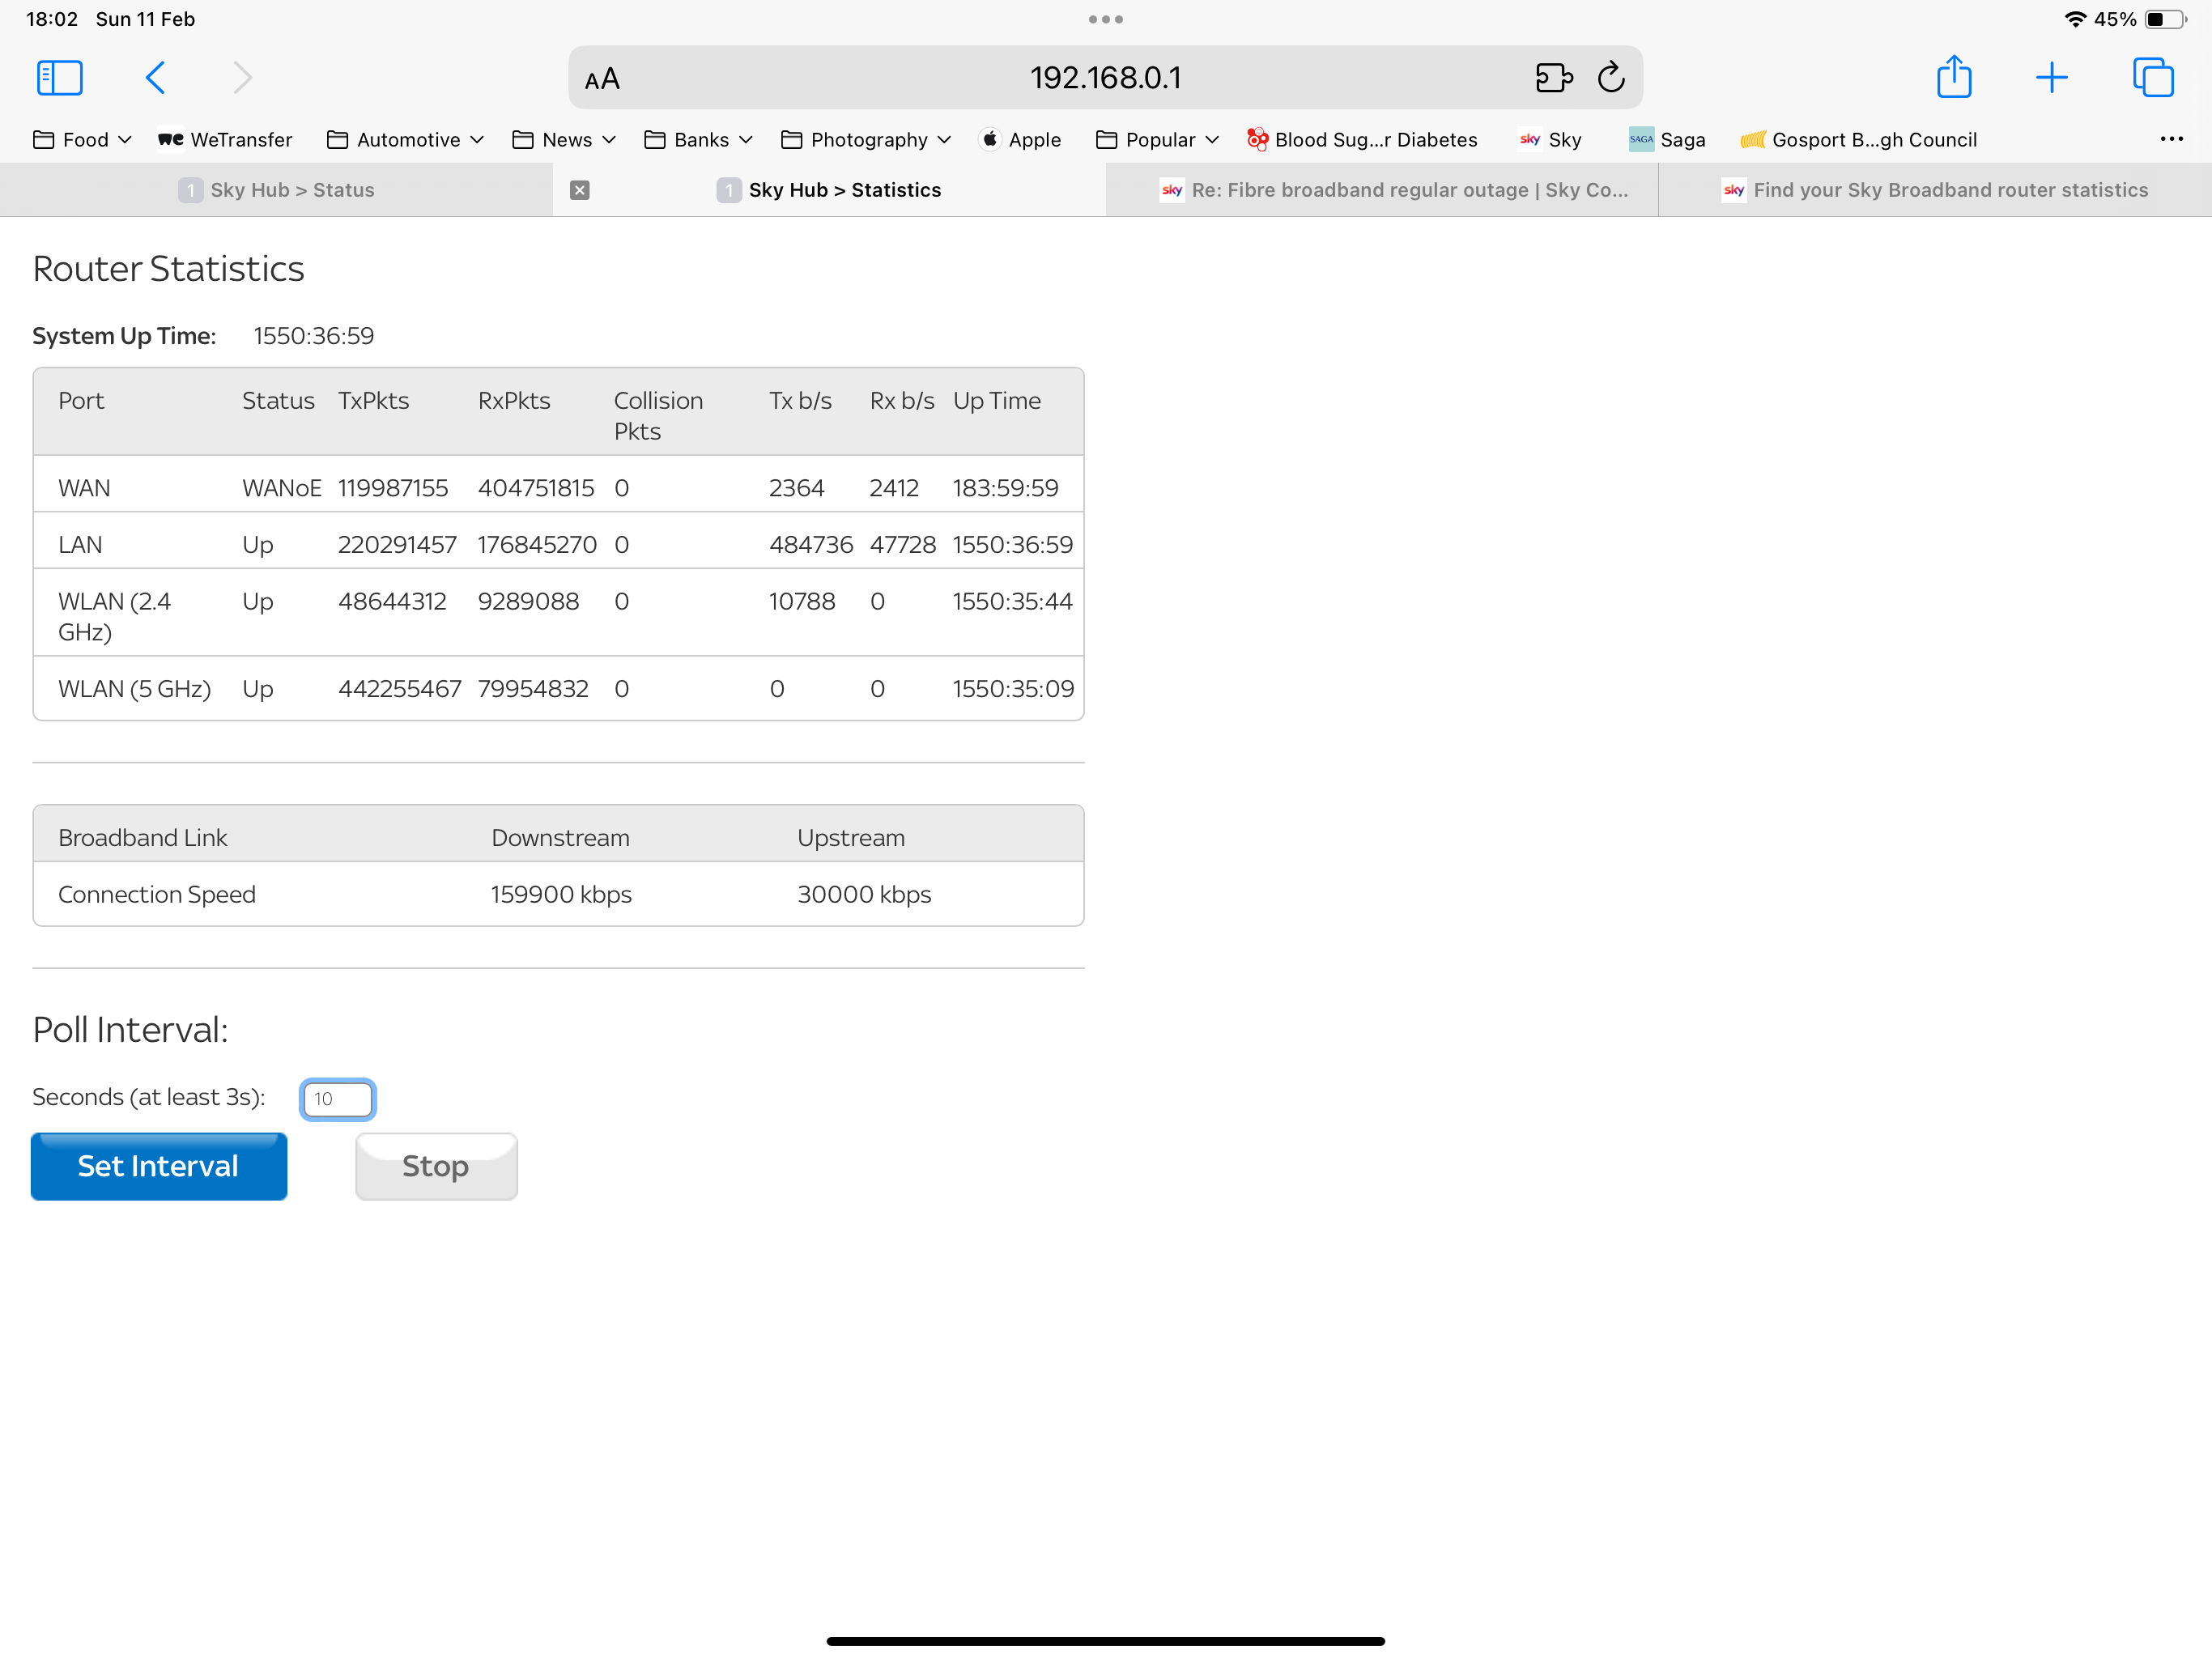Open the extensions menu in address bar

1553,78
